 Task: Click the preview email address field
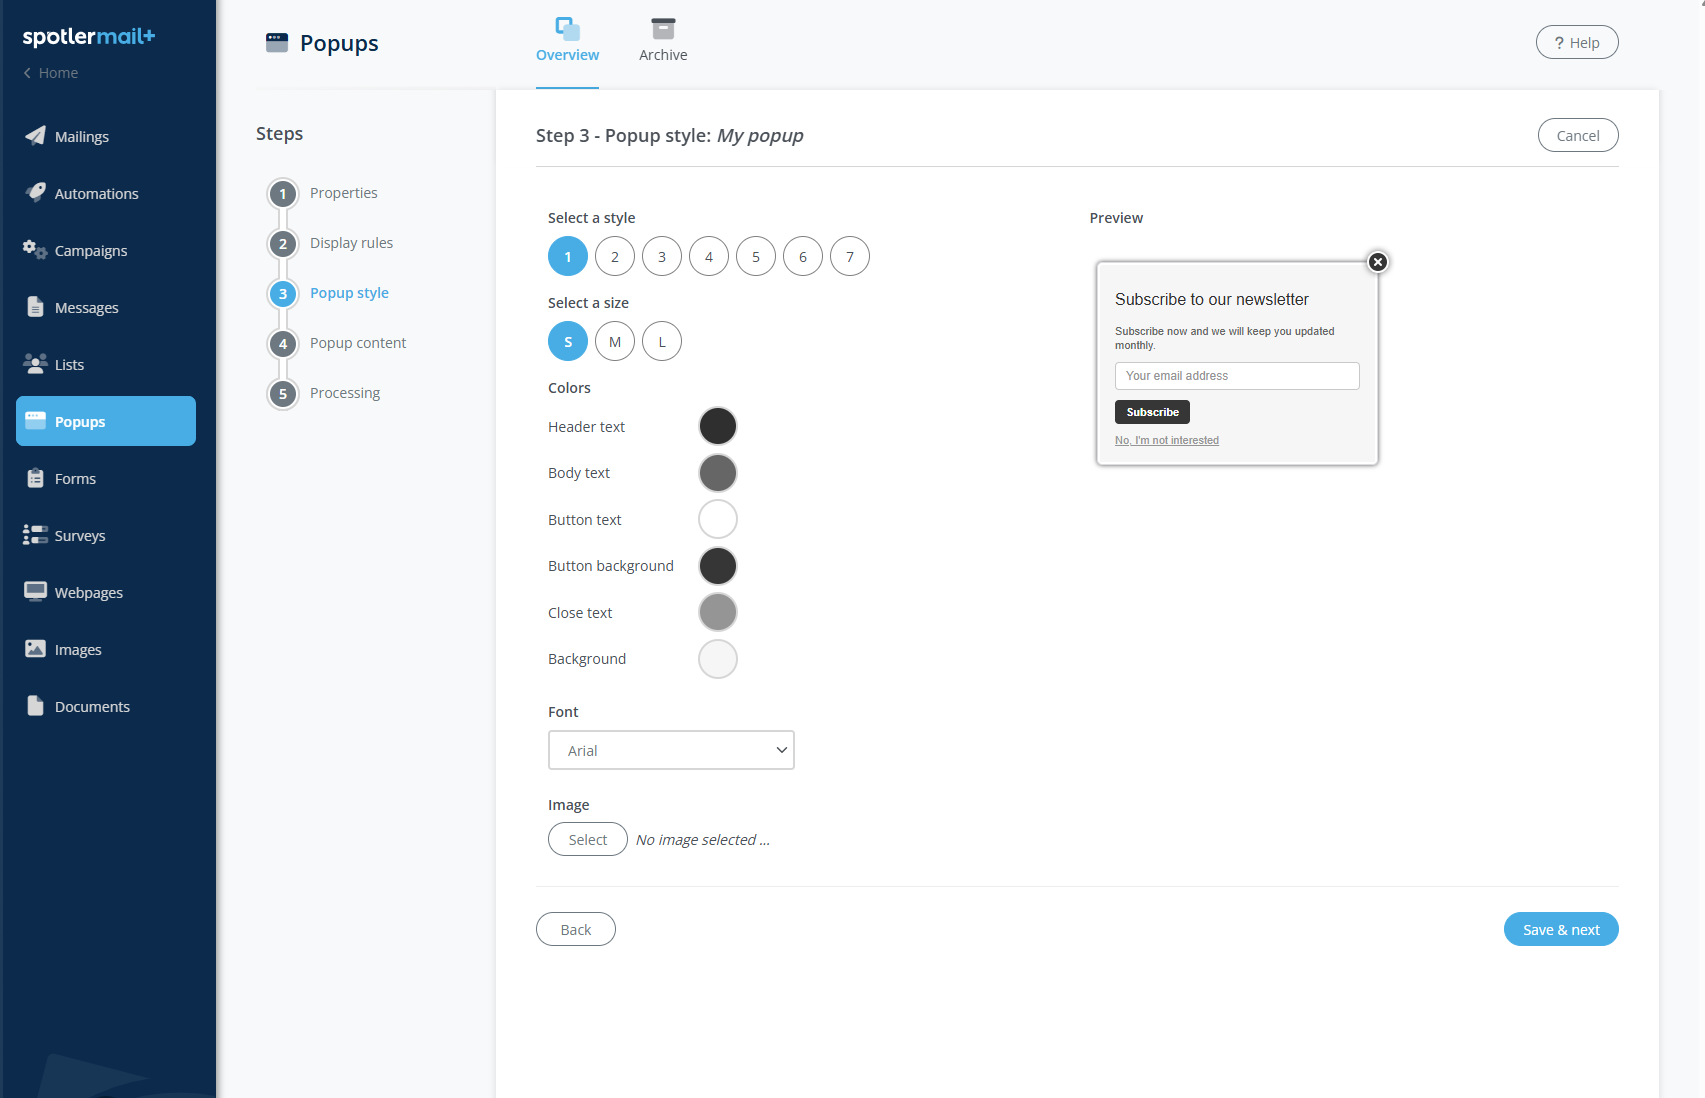click(x=1237, y=376)
